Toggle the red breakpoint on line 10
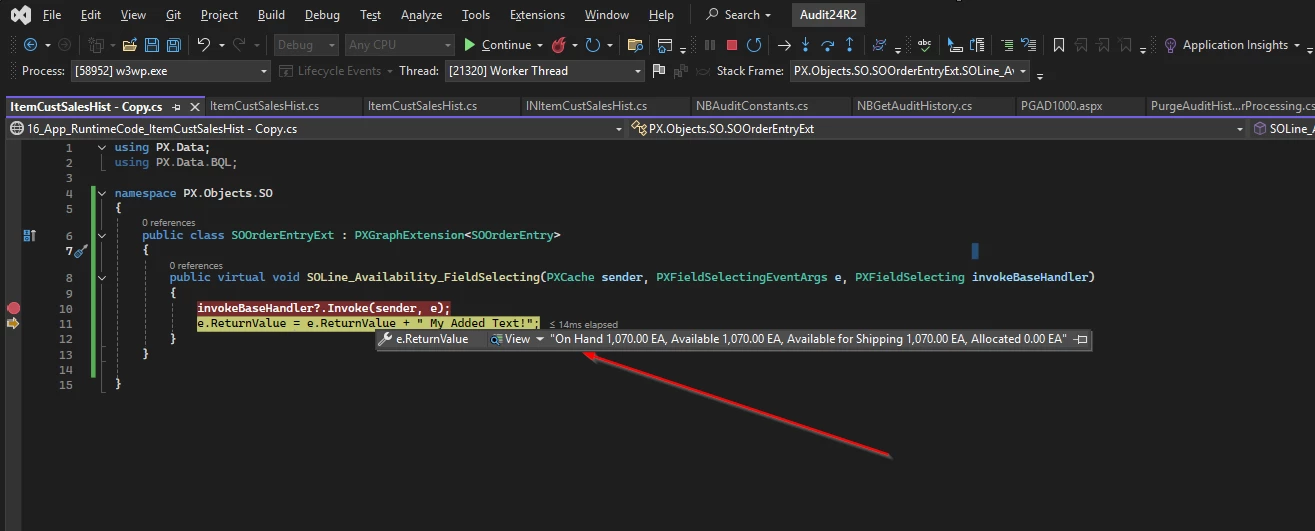The height and width of the screenshot is (531, 1315). point(13,308)
